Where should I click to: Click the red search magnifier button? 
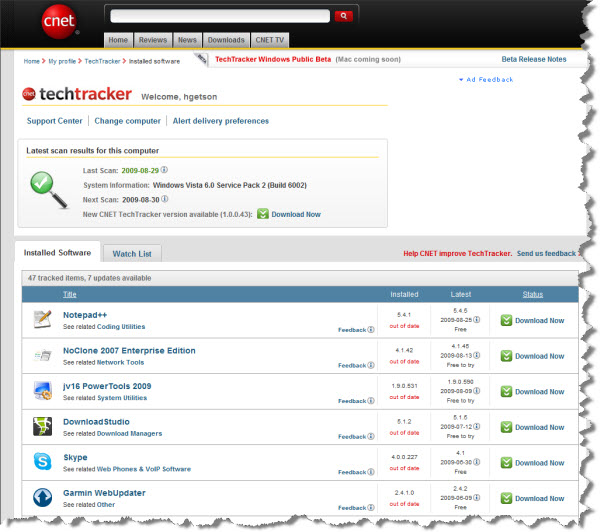click(343, 16)
